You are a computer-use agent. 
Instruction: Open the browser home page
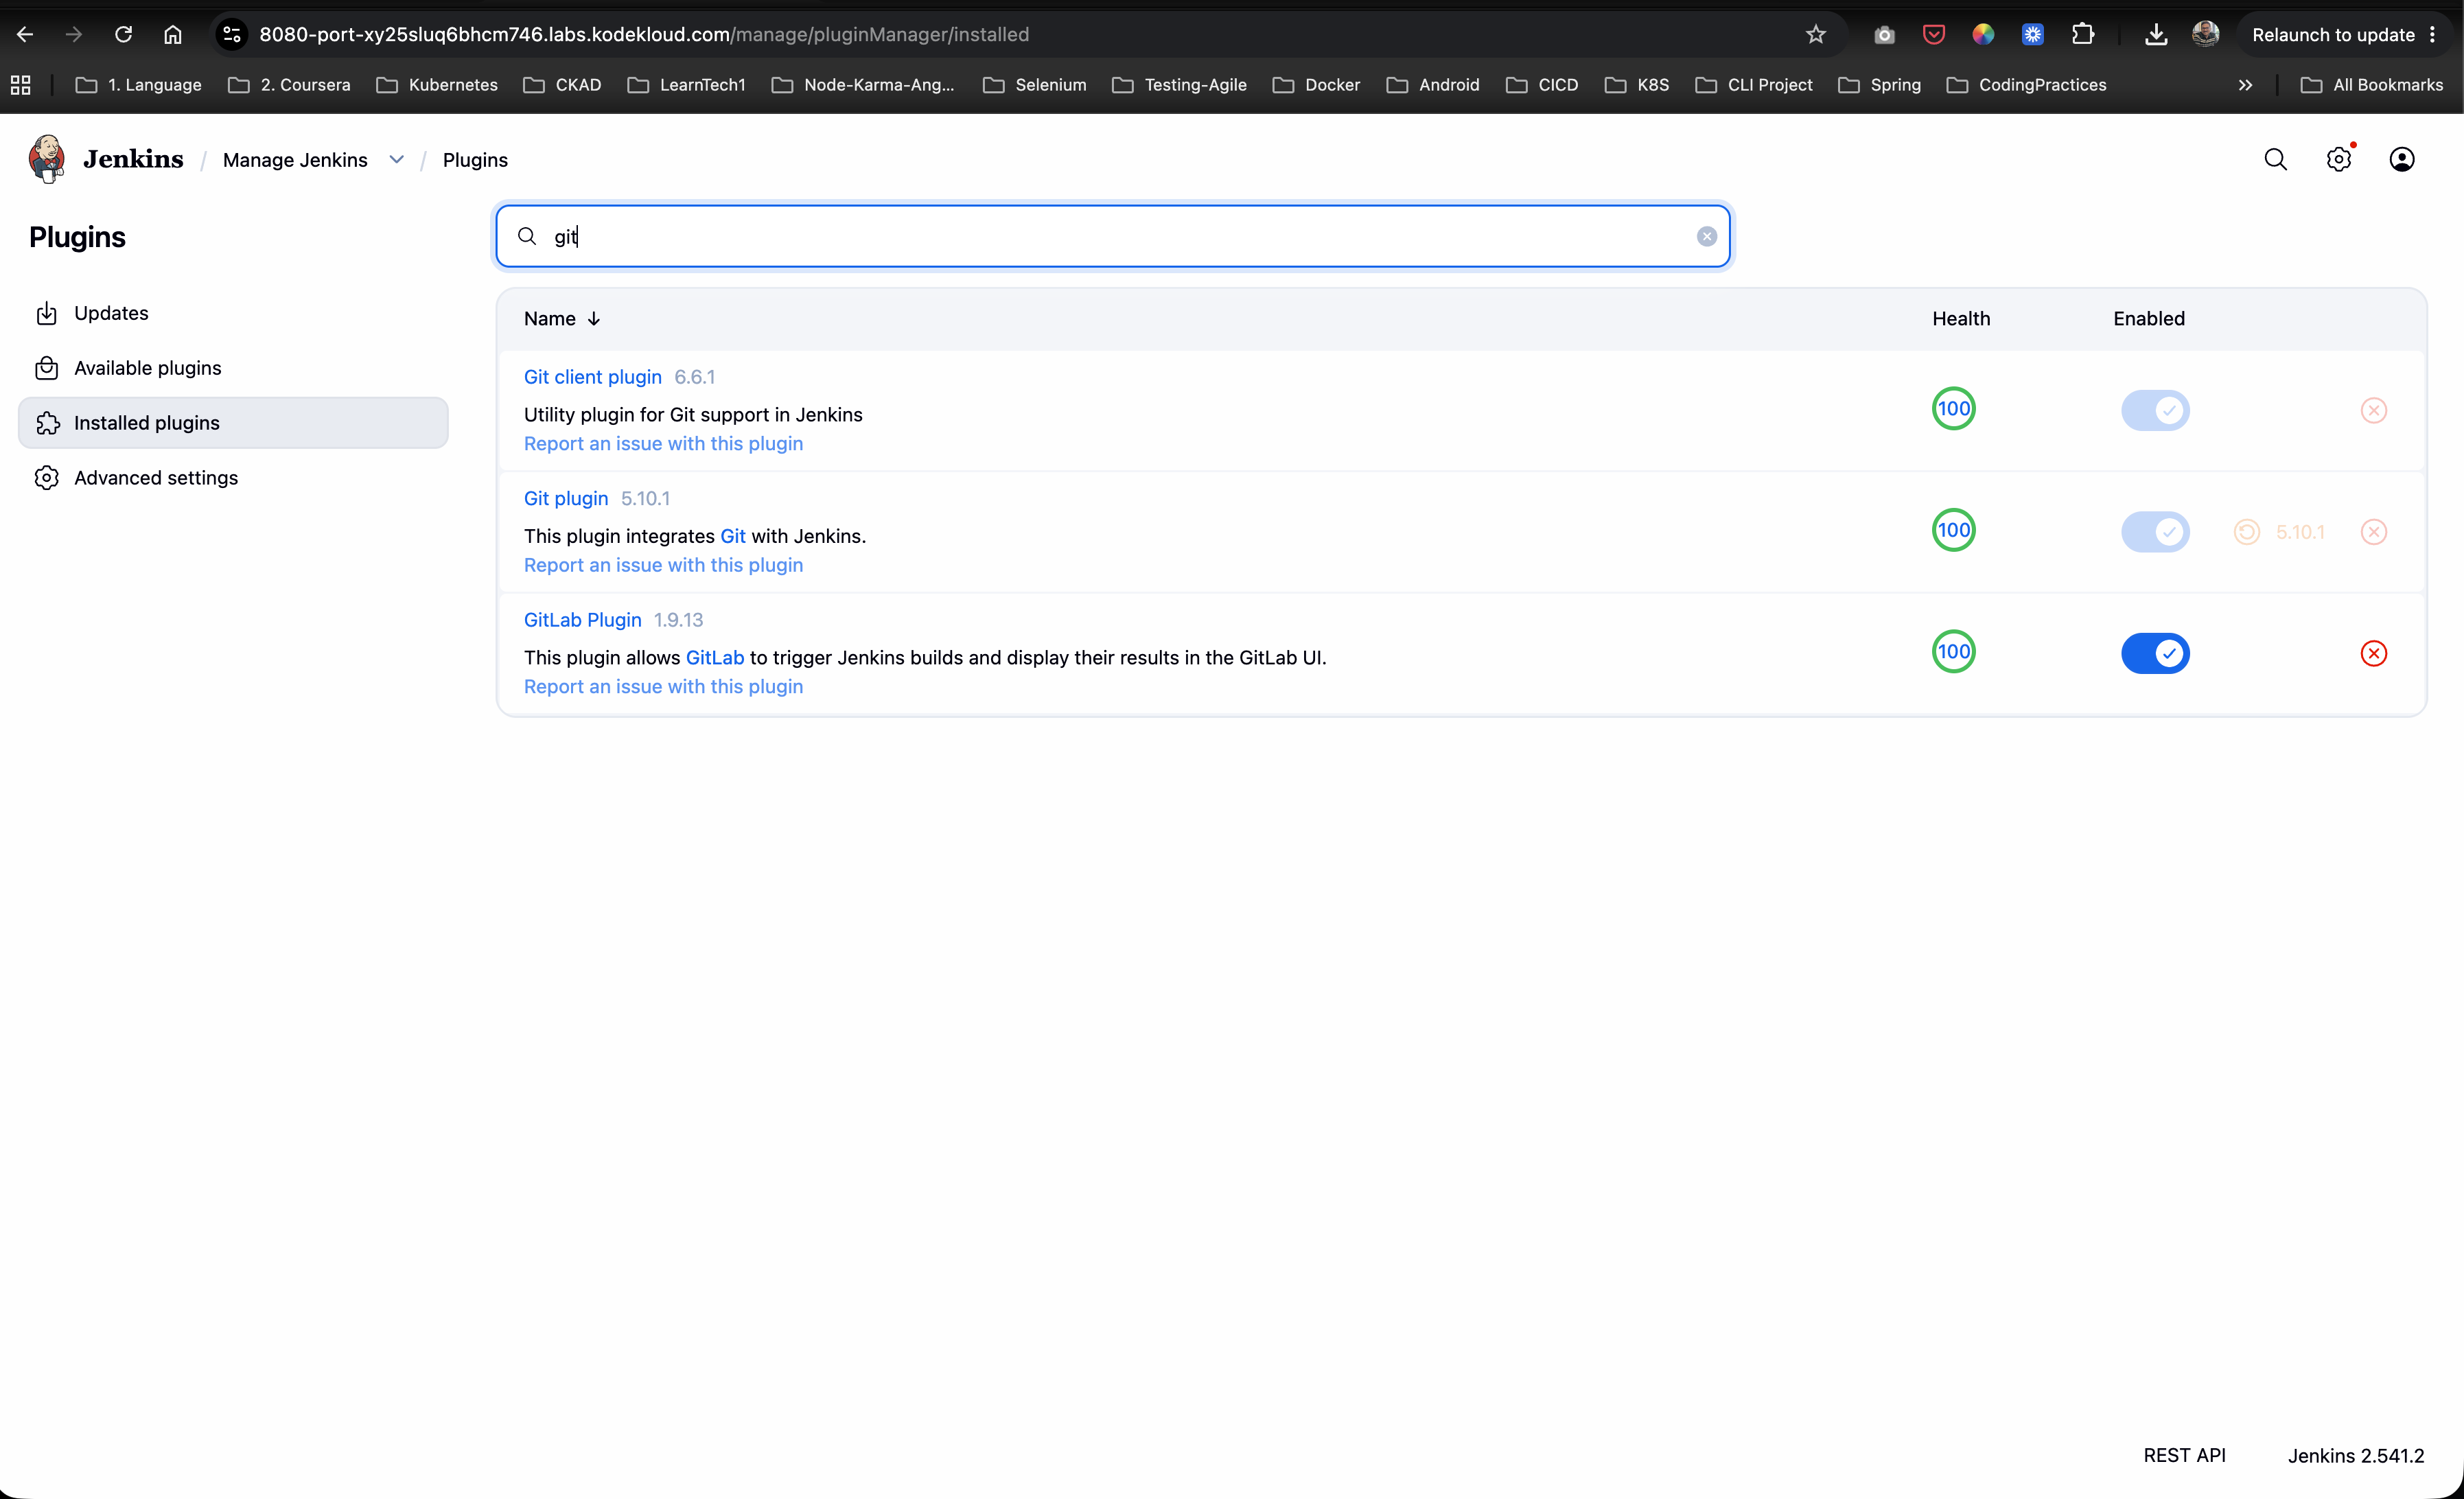[x=173, y=34]
